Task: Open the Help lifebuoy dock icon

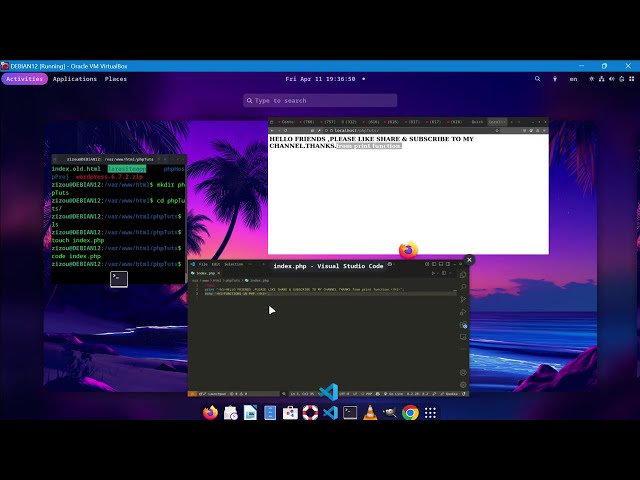Action: click(x=310, y=413)
